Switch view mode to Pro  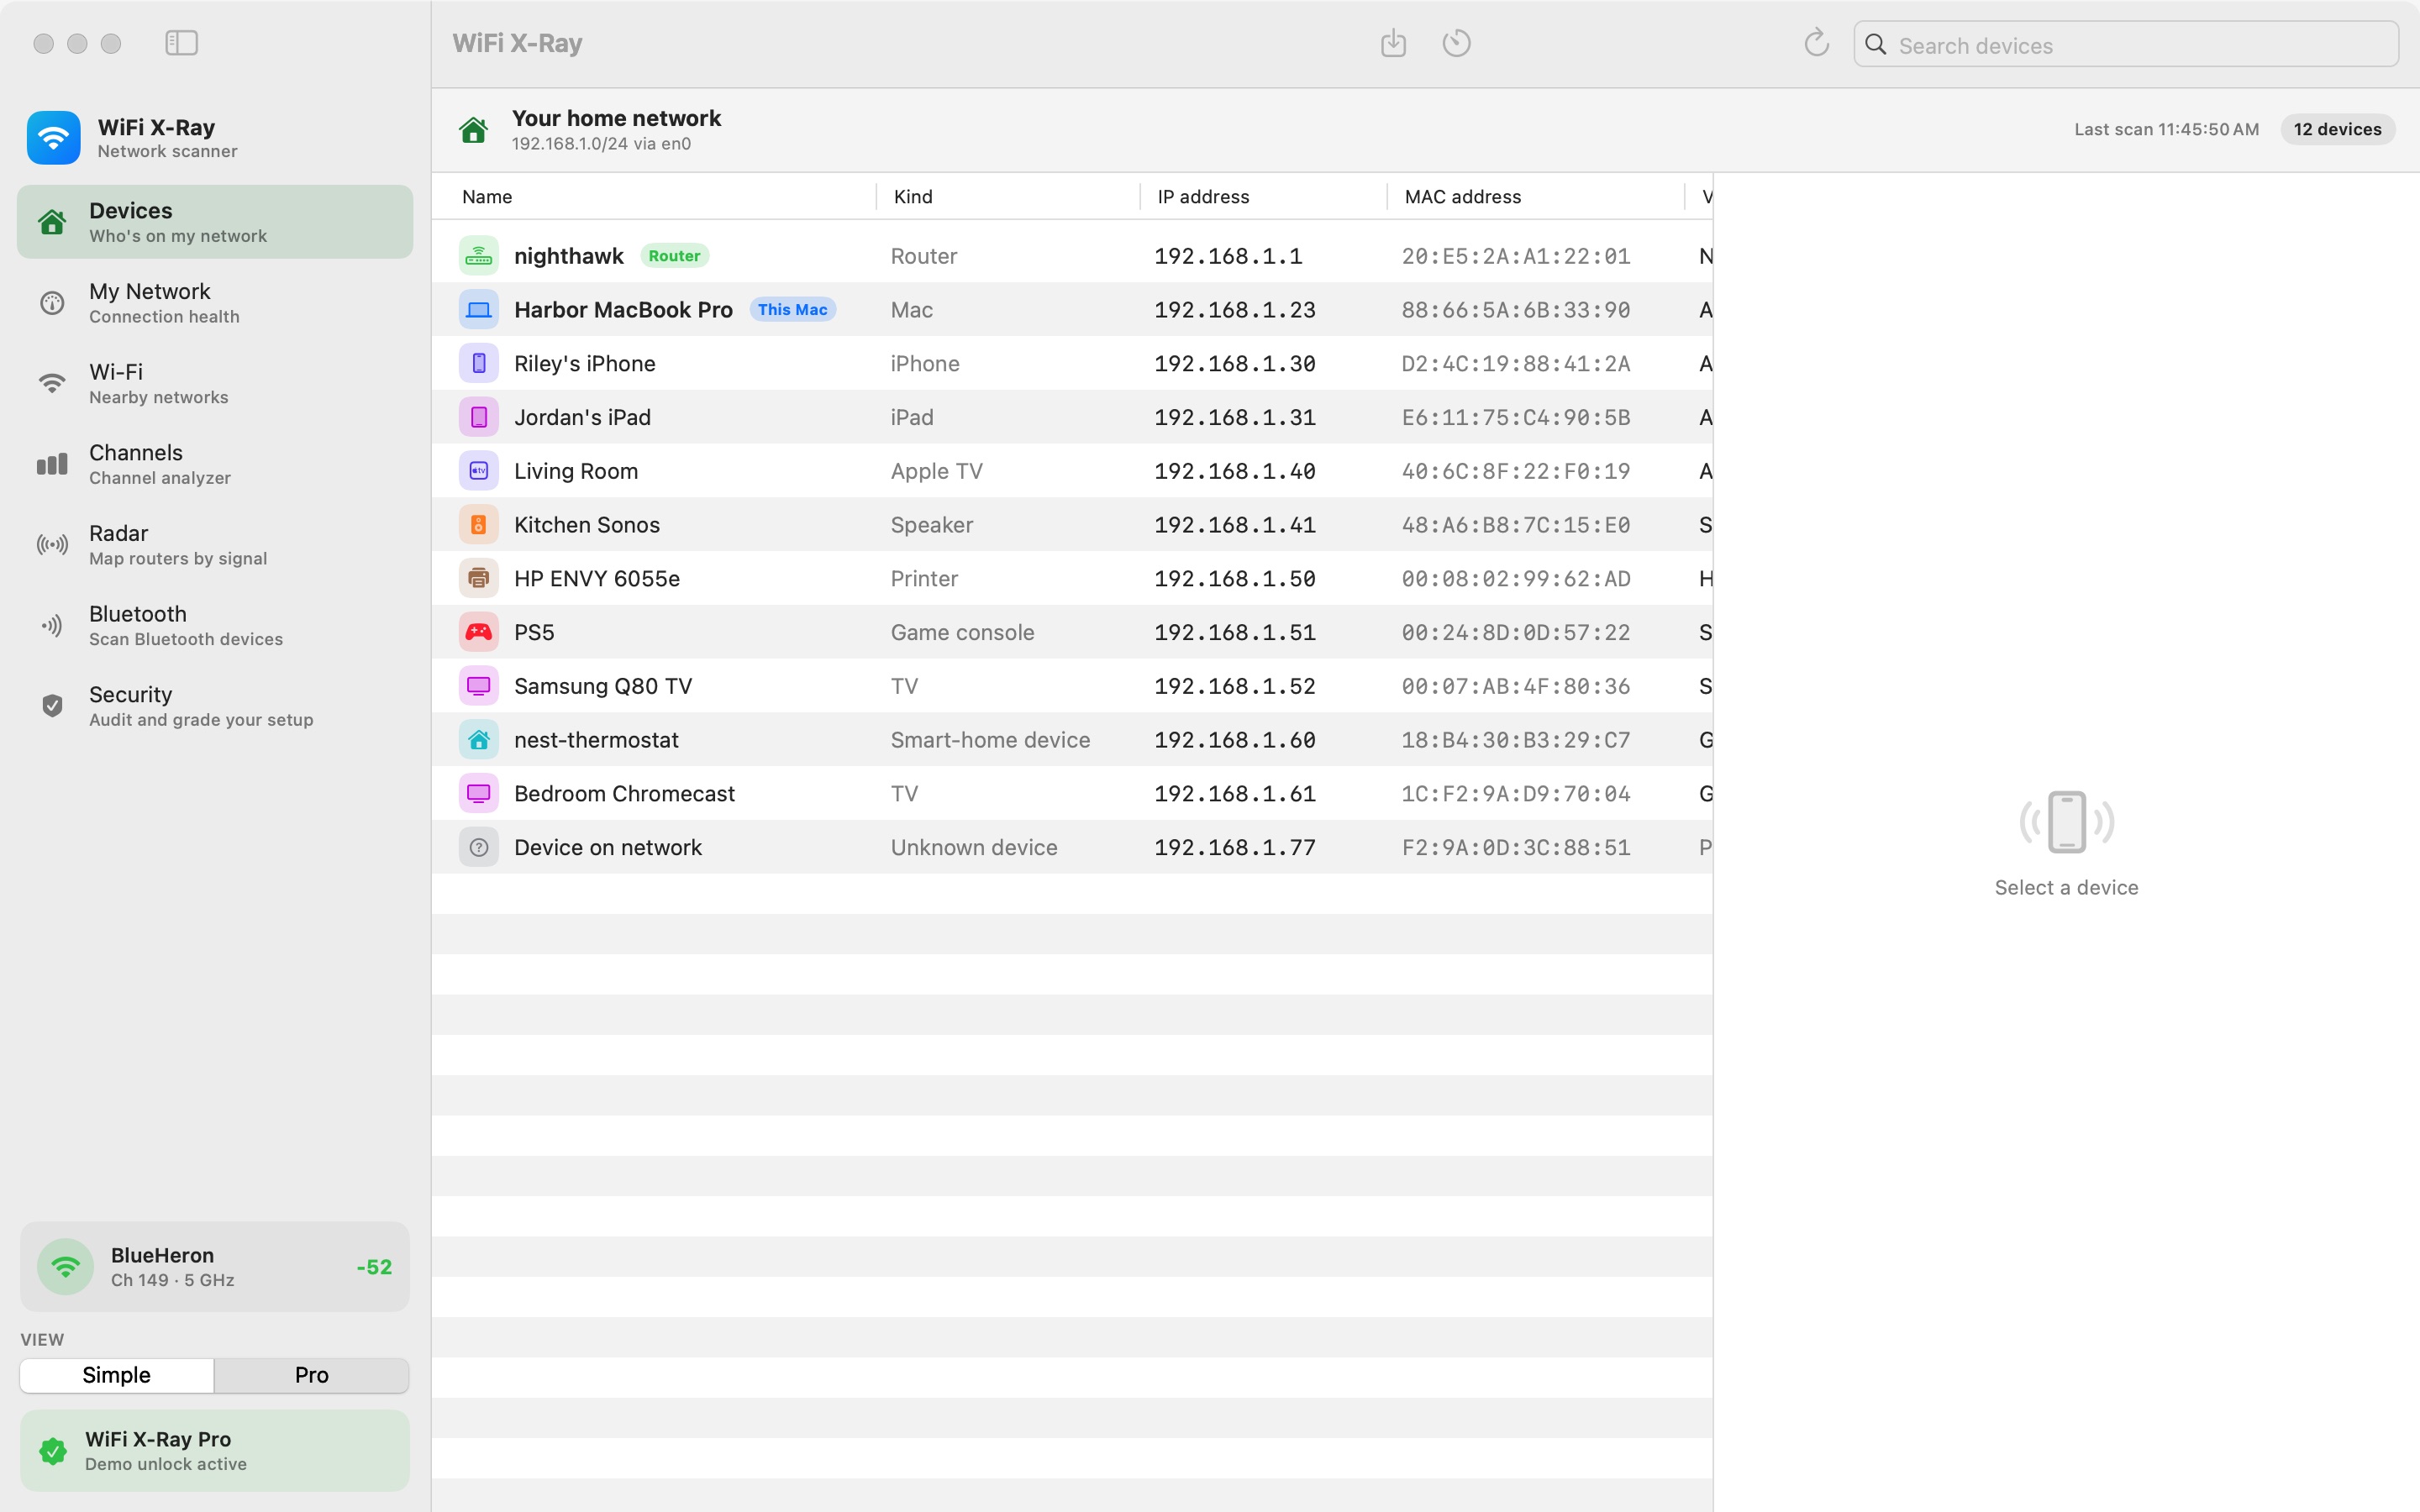311,1375
